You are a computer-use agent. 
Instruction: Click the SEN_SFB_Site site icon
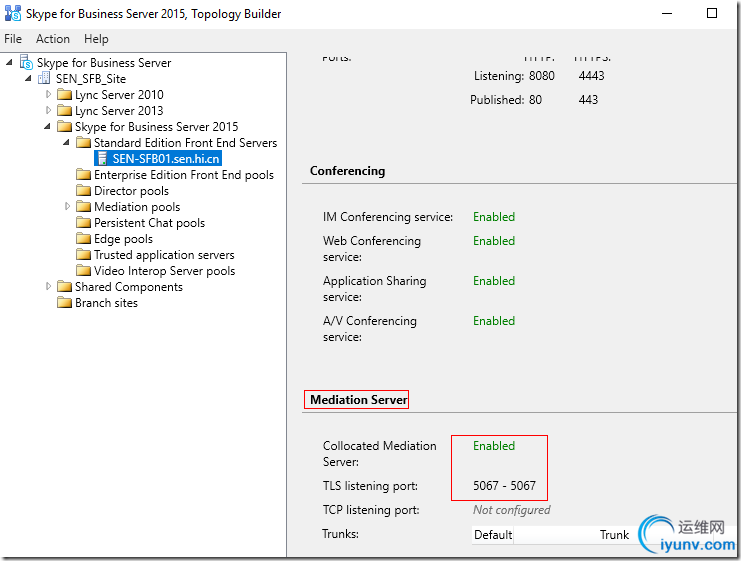pos(44,78)
